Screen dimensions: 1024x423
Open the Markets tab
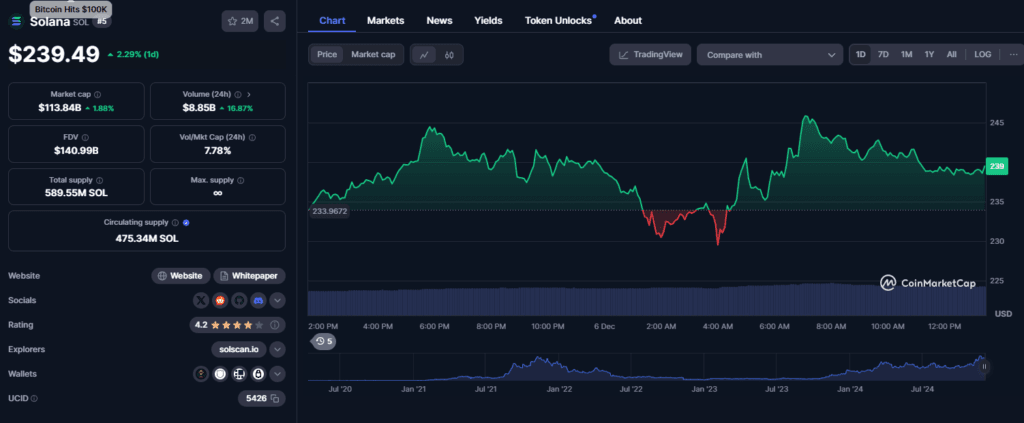pos(385,21)
